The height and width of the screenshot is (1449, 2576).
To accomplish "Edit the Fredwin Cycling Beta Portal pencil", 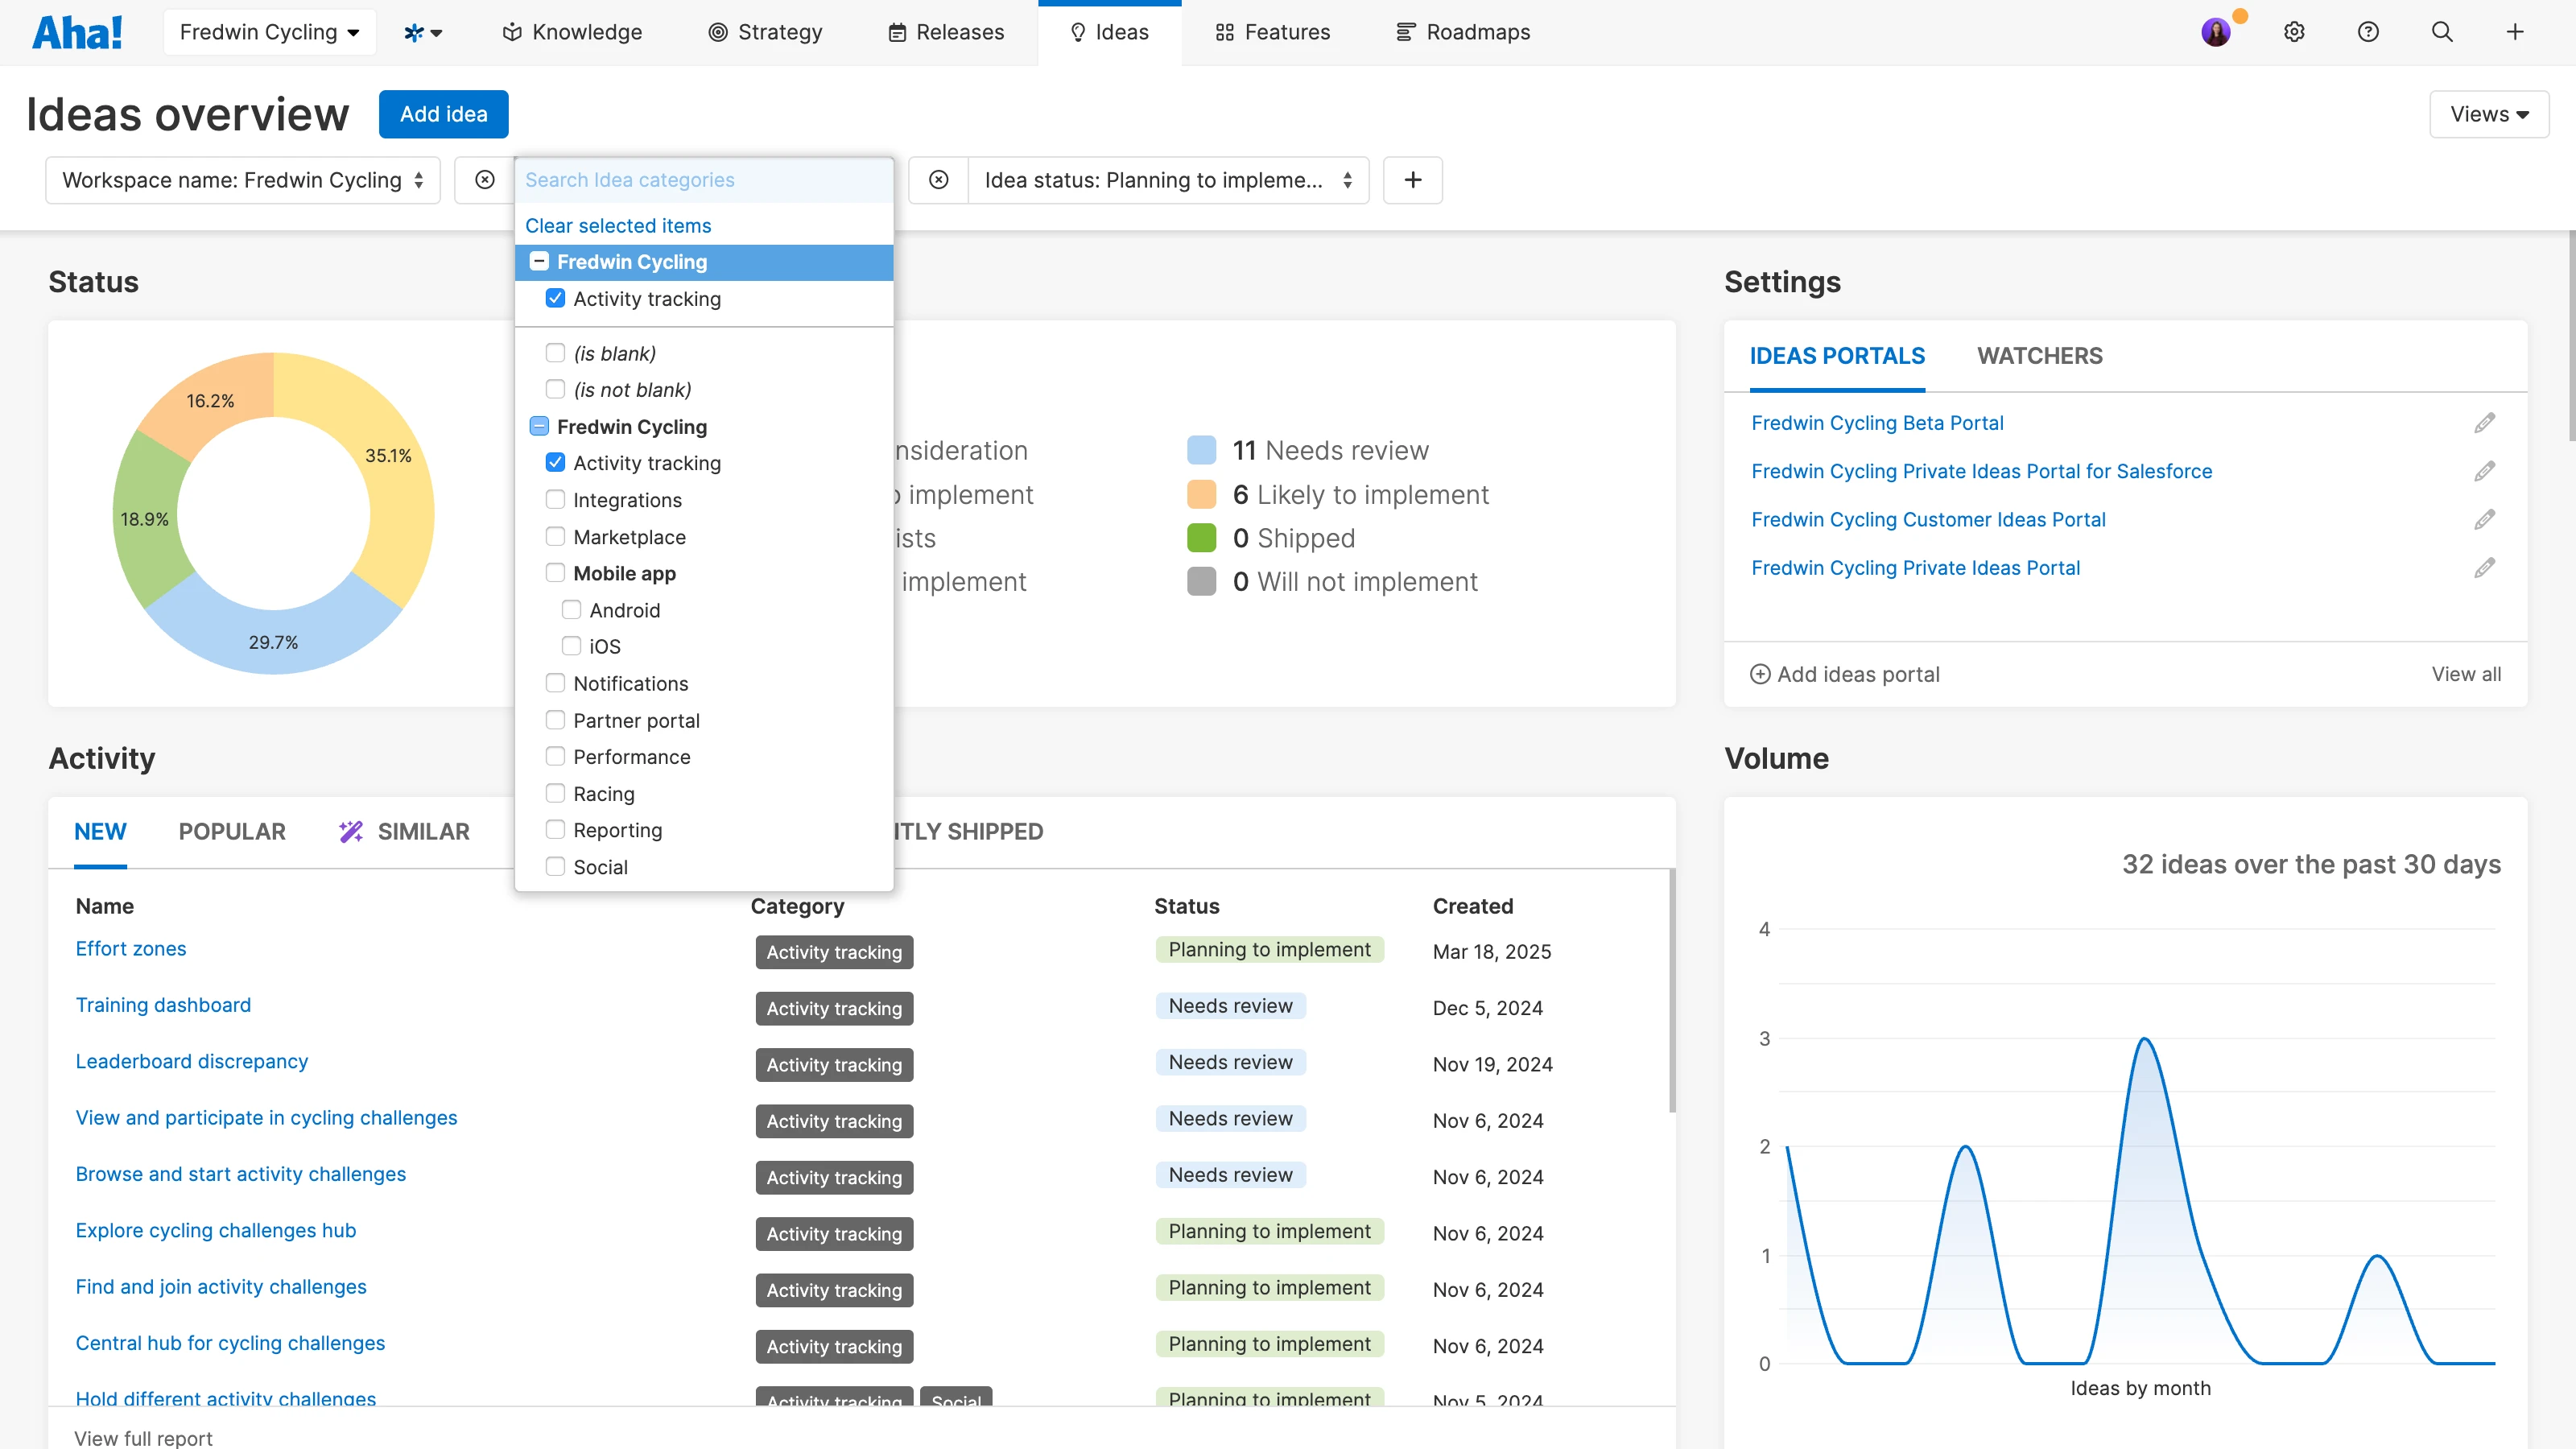I will 2485,423.
